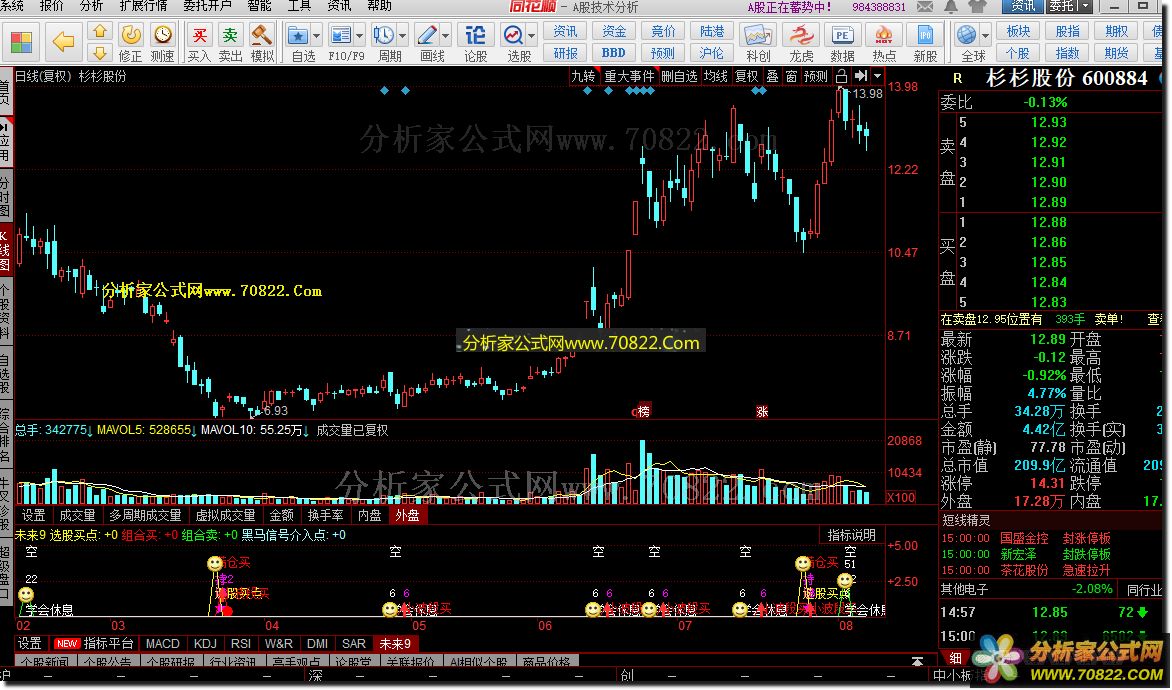Click the BBD button
This screenshot has height=690, width=1172.
click(614, 53)
